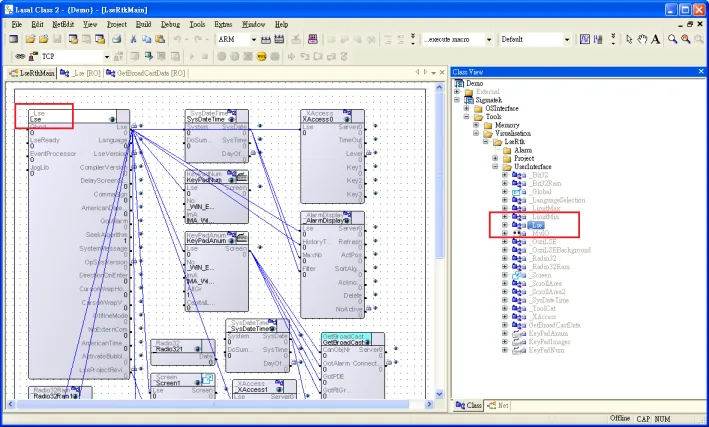This screenshot has width=709, height=427.
Task: Close the Class View panel
Action: pyautogui.click(x=701, y=71)
